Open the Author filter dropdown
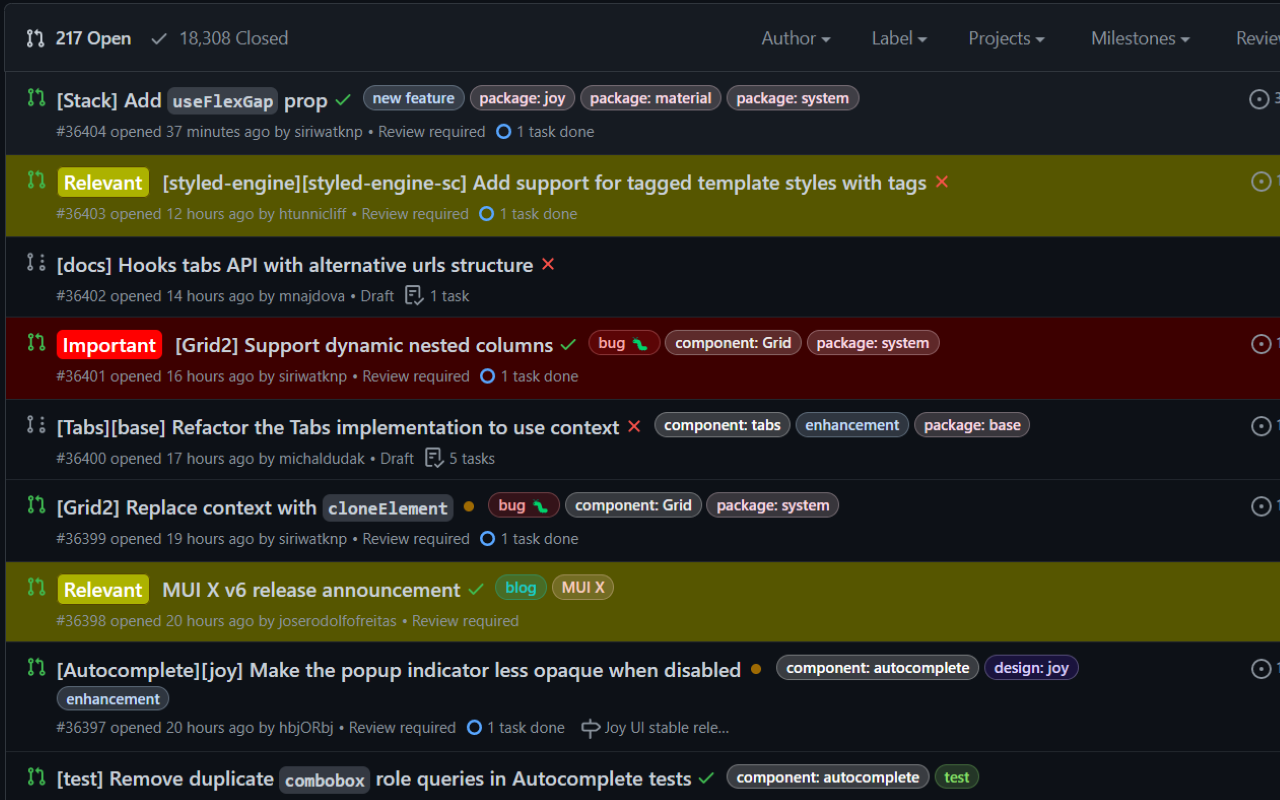 point(796,38)
